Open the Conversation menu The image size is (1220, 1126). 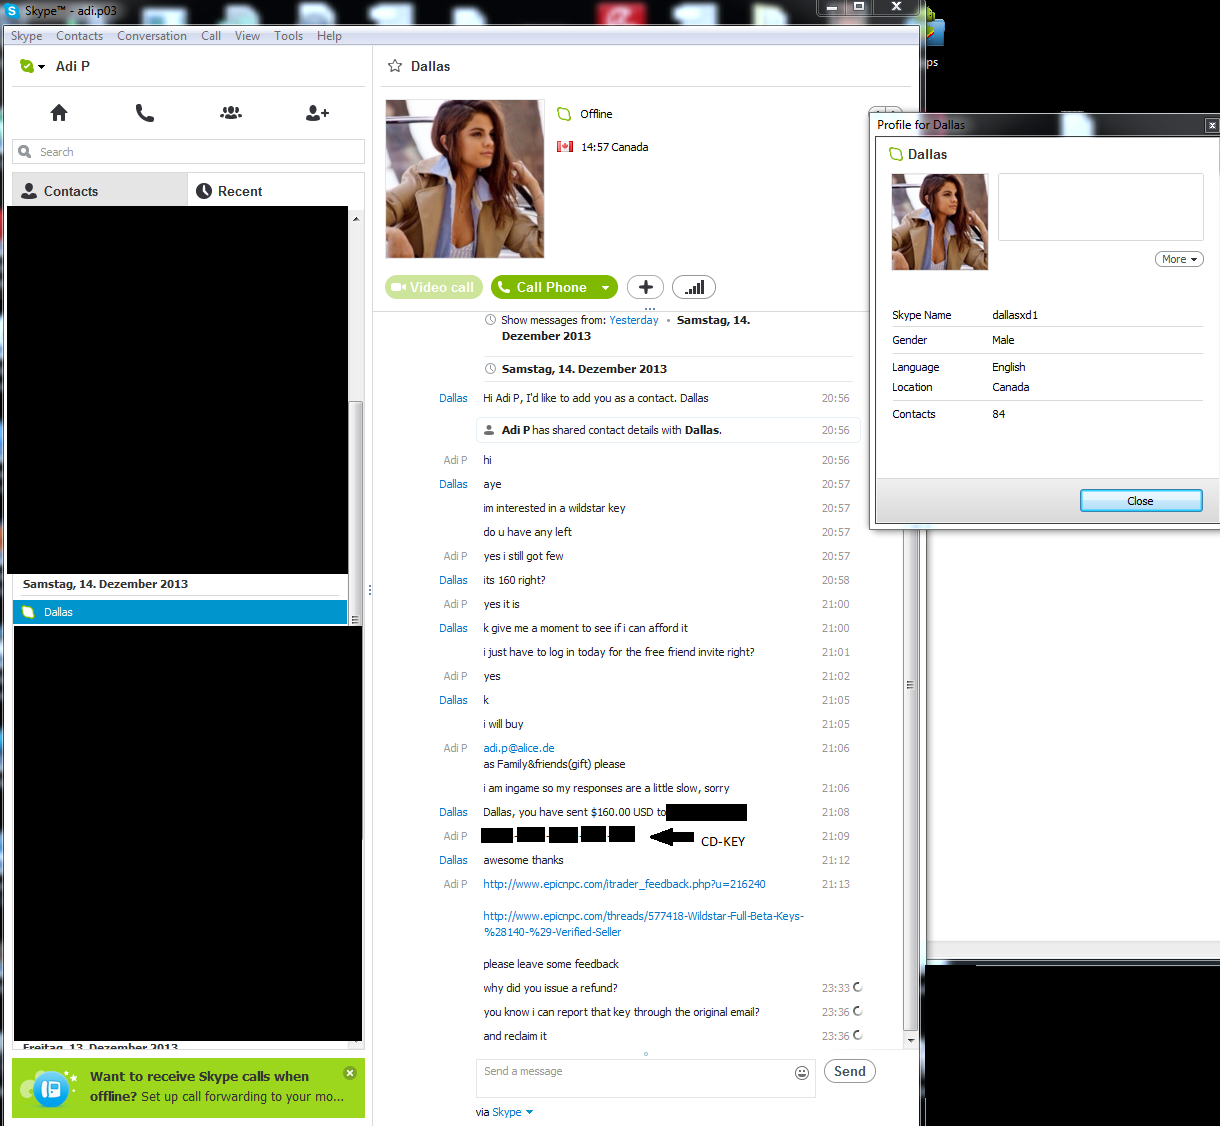pos(152,36)
